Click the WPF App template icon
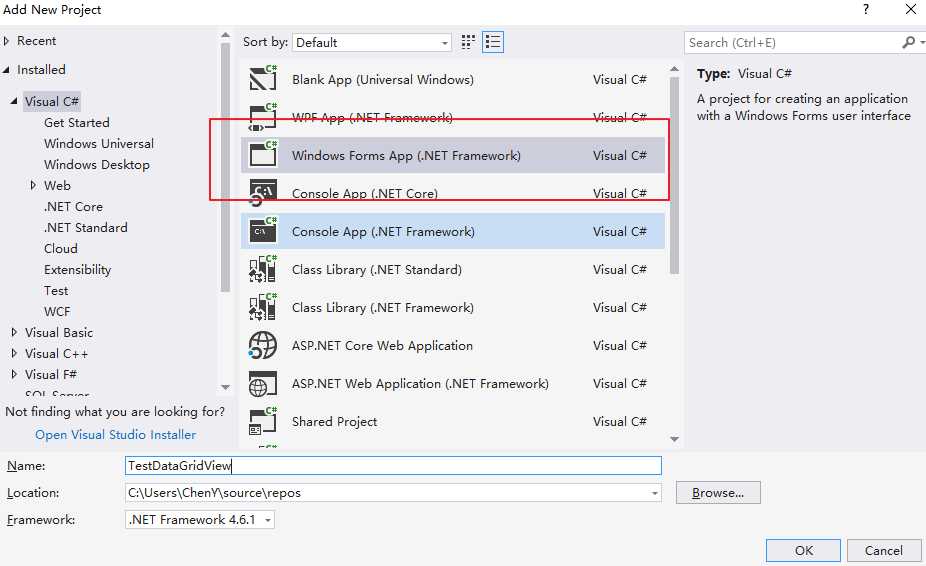 pyautogui.click(x=263, y=117)
